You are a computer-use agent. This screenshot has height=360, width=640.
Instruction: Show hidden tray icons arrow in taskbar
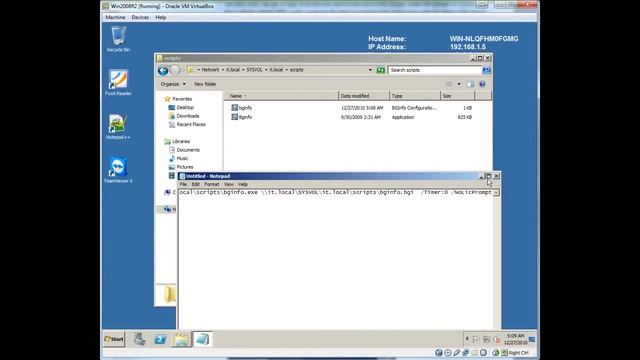click(467, 339)
